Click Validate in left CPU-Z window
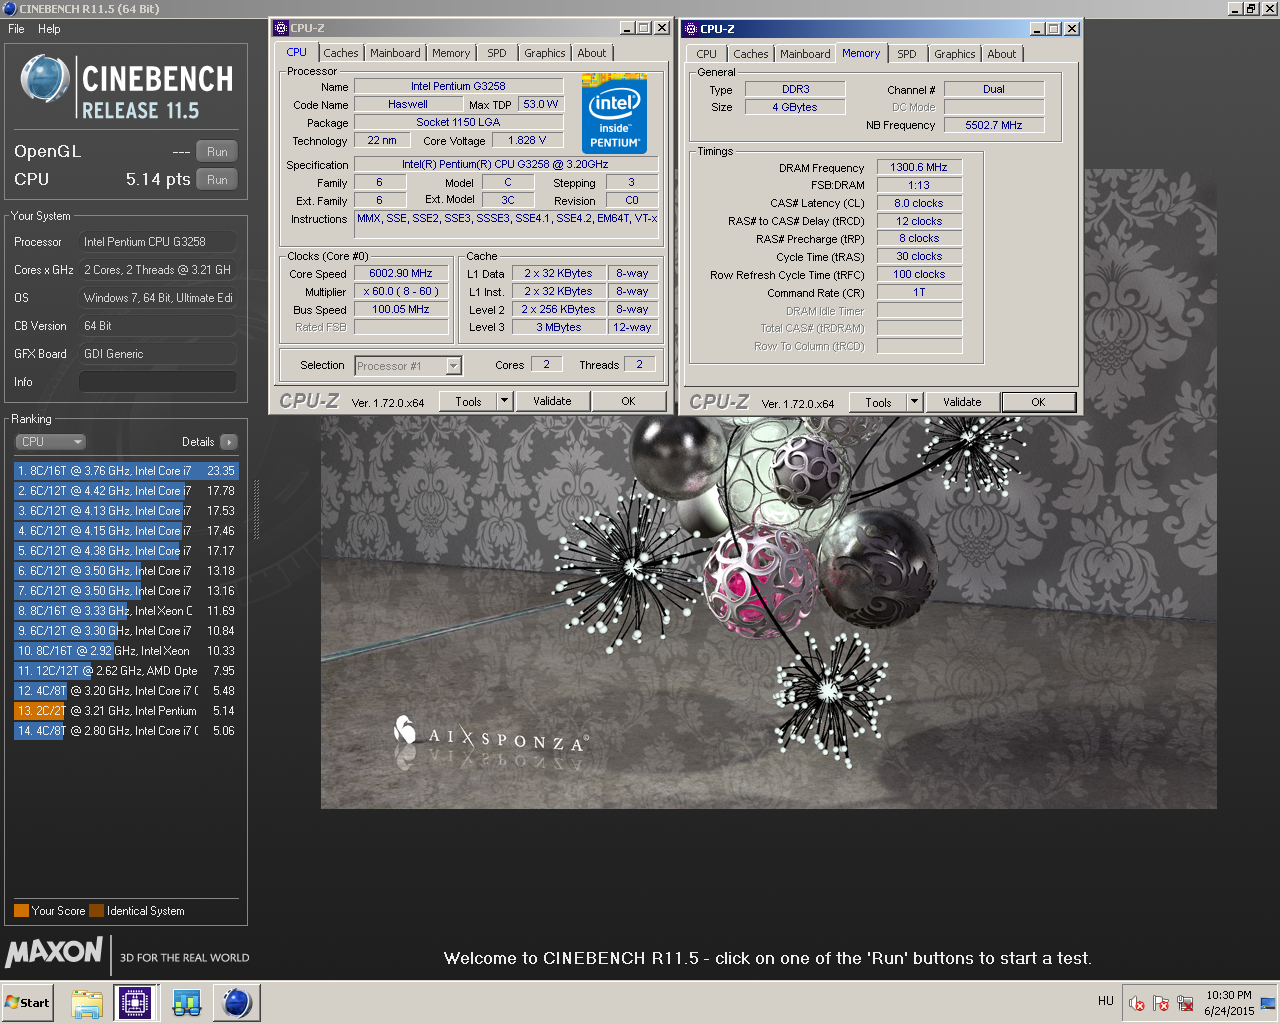The image size is (1280, 1024). click(552, 402)
